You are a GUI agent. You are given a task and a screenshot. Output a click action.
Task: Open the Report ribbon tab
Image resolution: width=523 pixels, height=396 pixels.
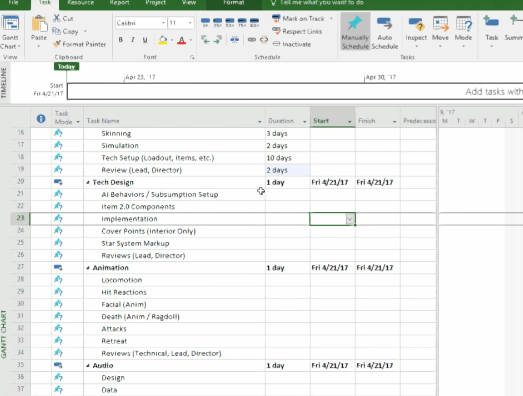coord(119,3)
